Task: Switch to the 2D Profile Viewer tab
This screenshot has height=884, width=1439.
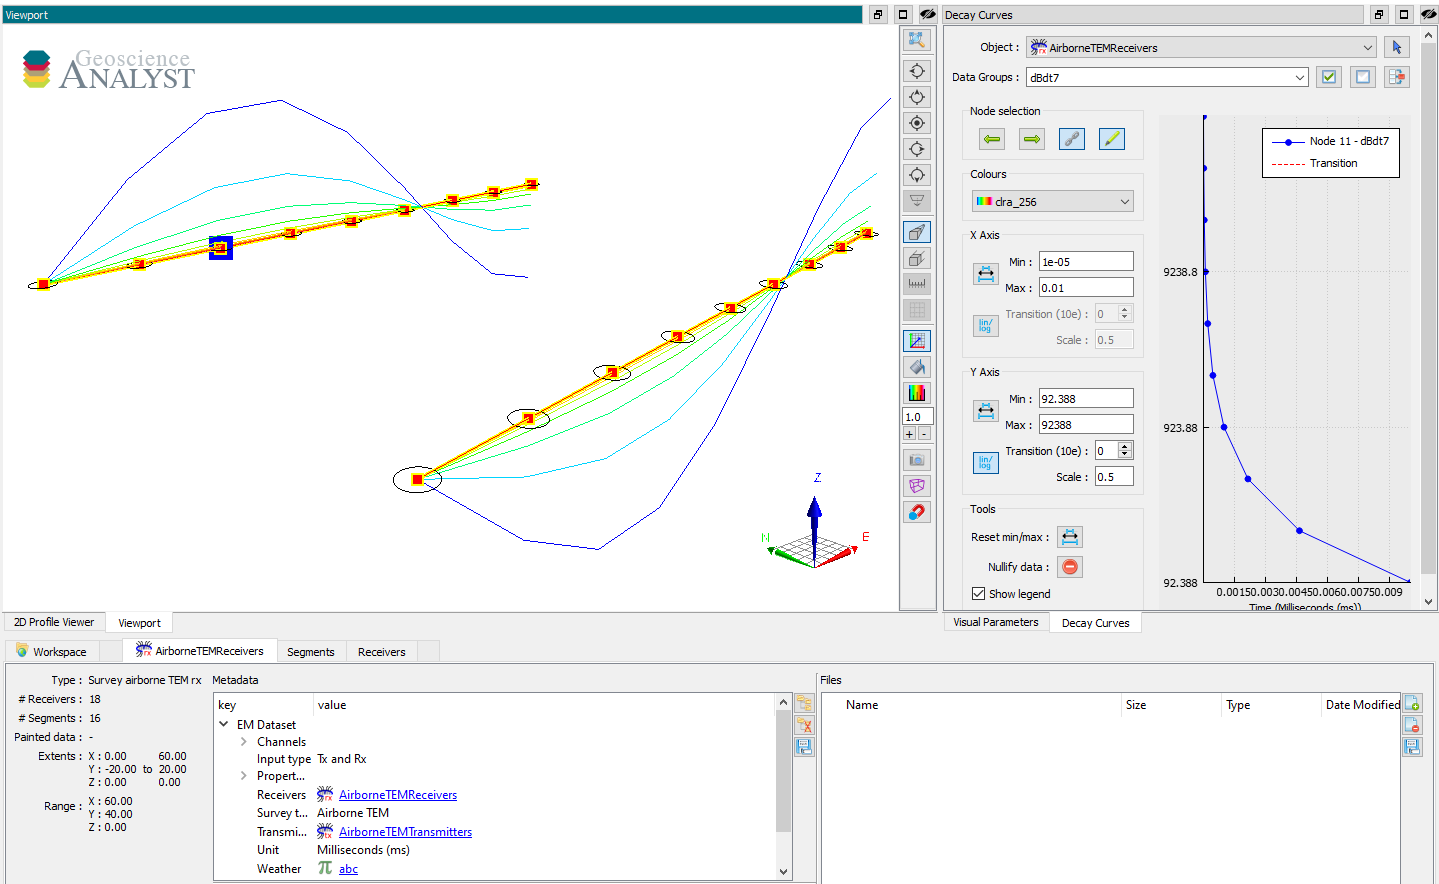Action: [x=54, y=622]
